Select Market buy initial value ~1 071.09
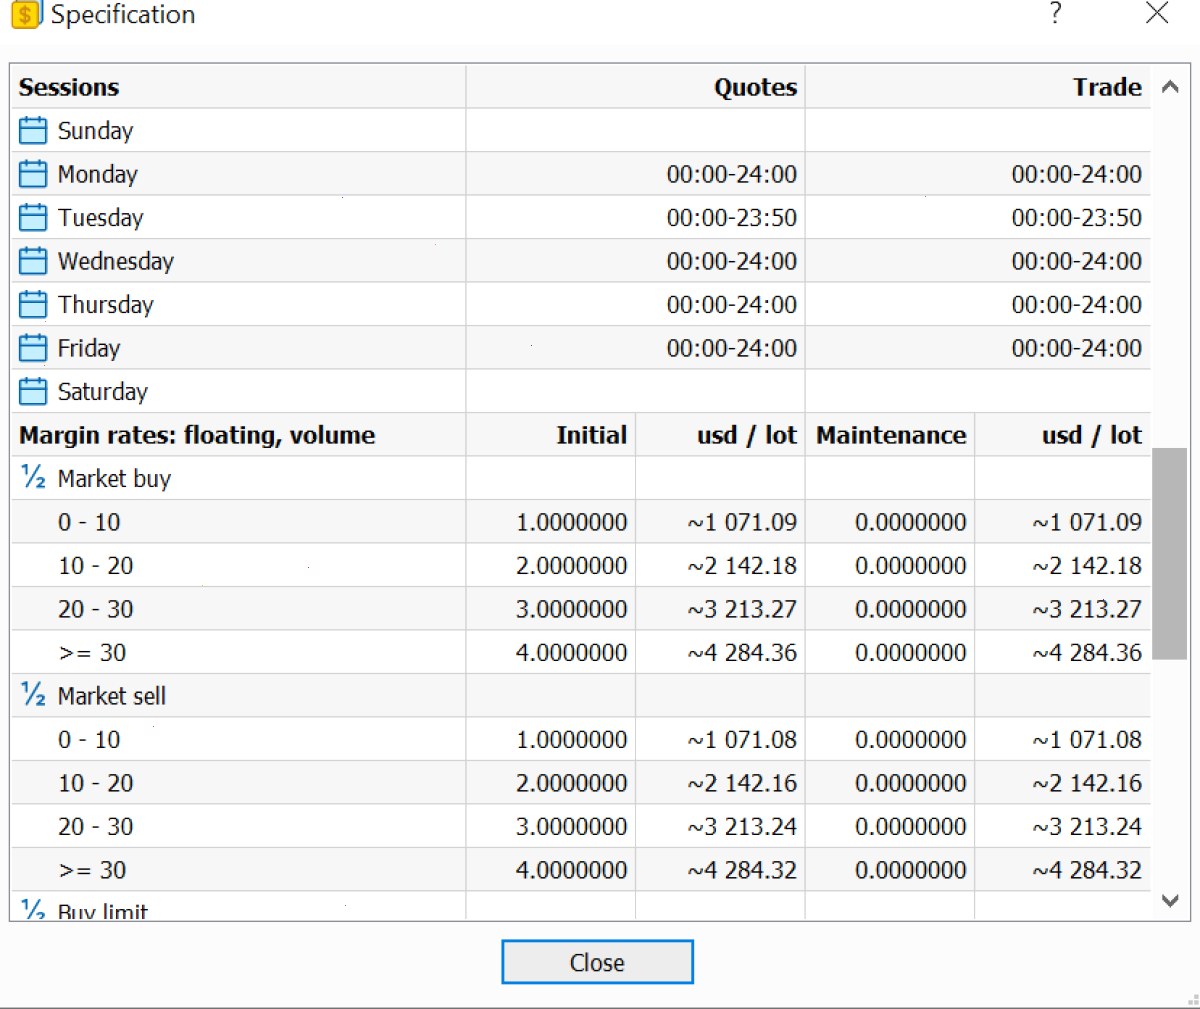The height and width of the screenshot is (1009, 1200). tap(742, 522)
